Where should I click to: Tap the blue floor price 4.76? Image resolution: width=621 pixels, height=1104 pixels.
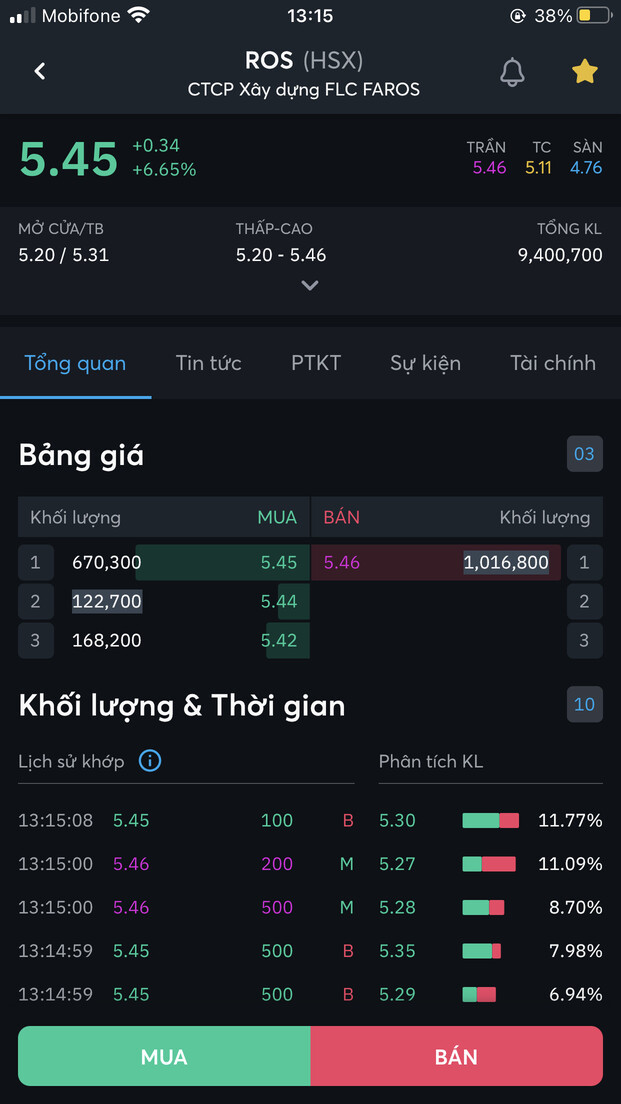[x=586, y=168]
